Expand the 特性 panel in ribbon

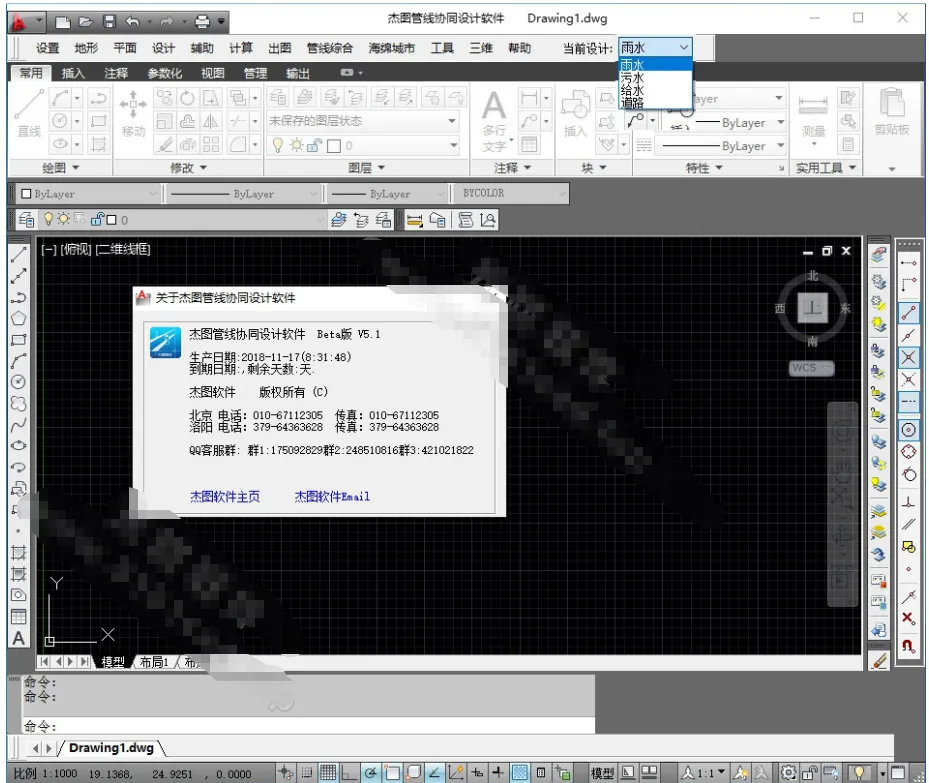click(704, 168)
